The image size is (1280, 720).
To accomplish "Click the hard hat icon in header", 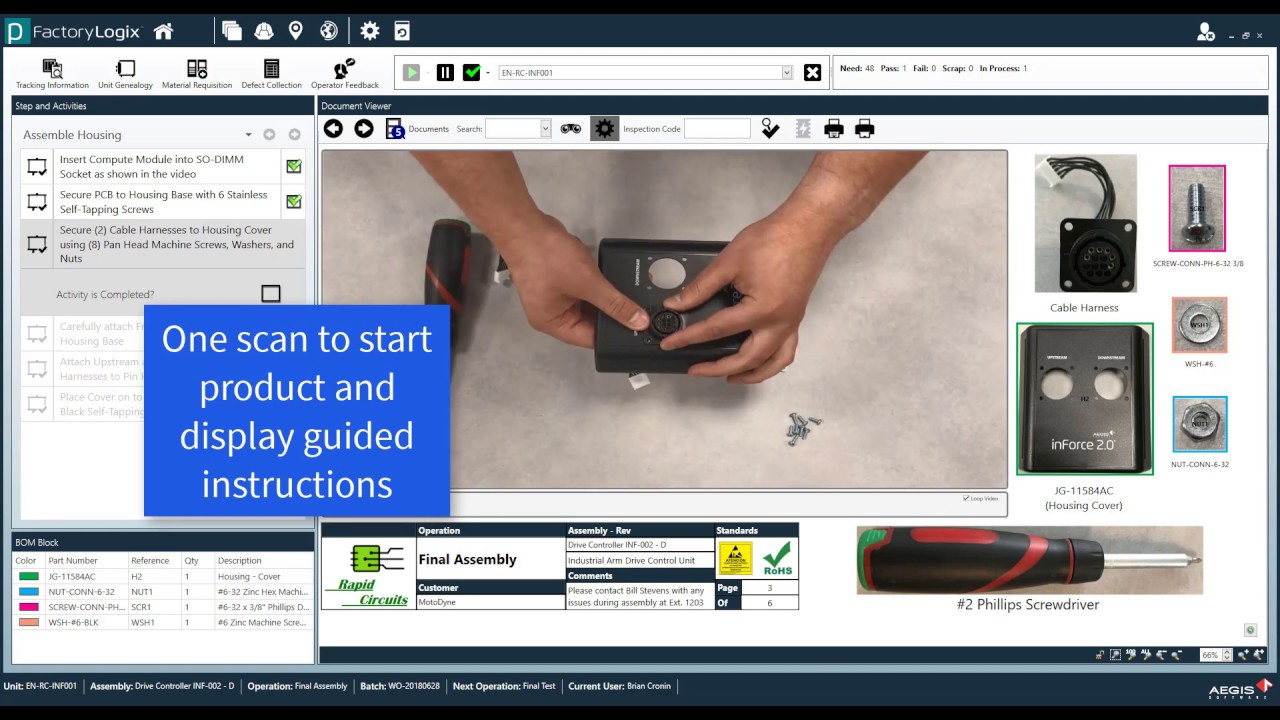I will point(264,31).
